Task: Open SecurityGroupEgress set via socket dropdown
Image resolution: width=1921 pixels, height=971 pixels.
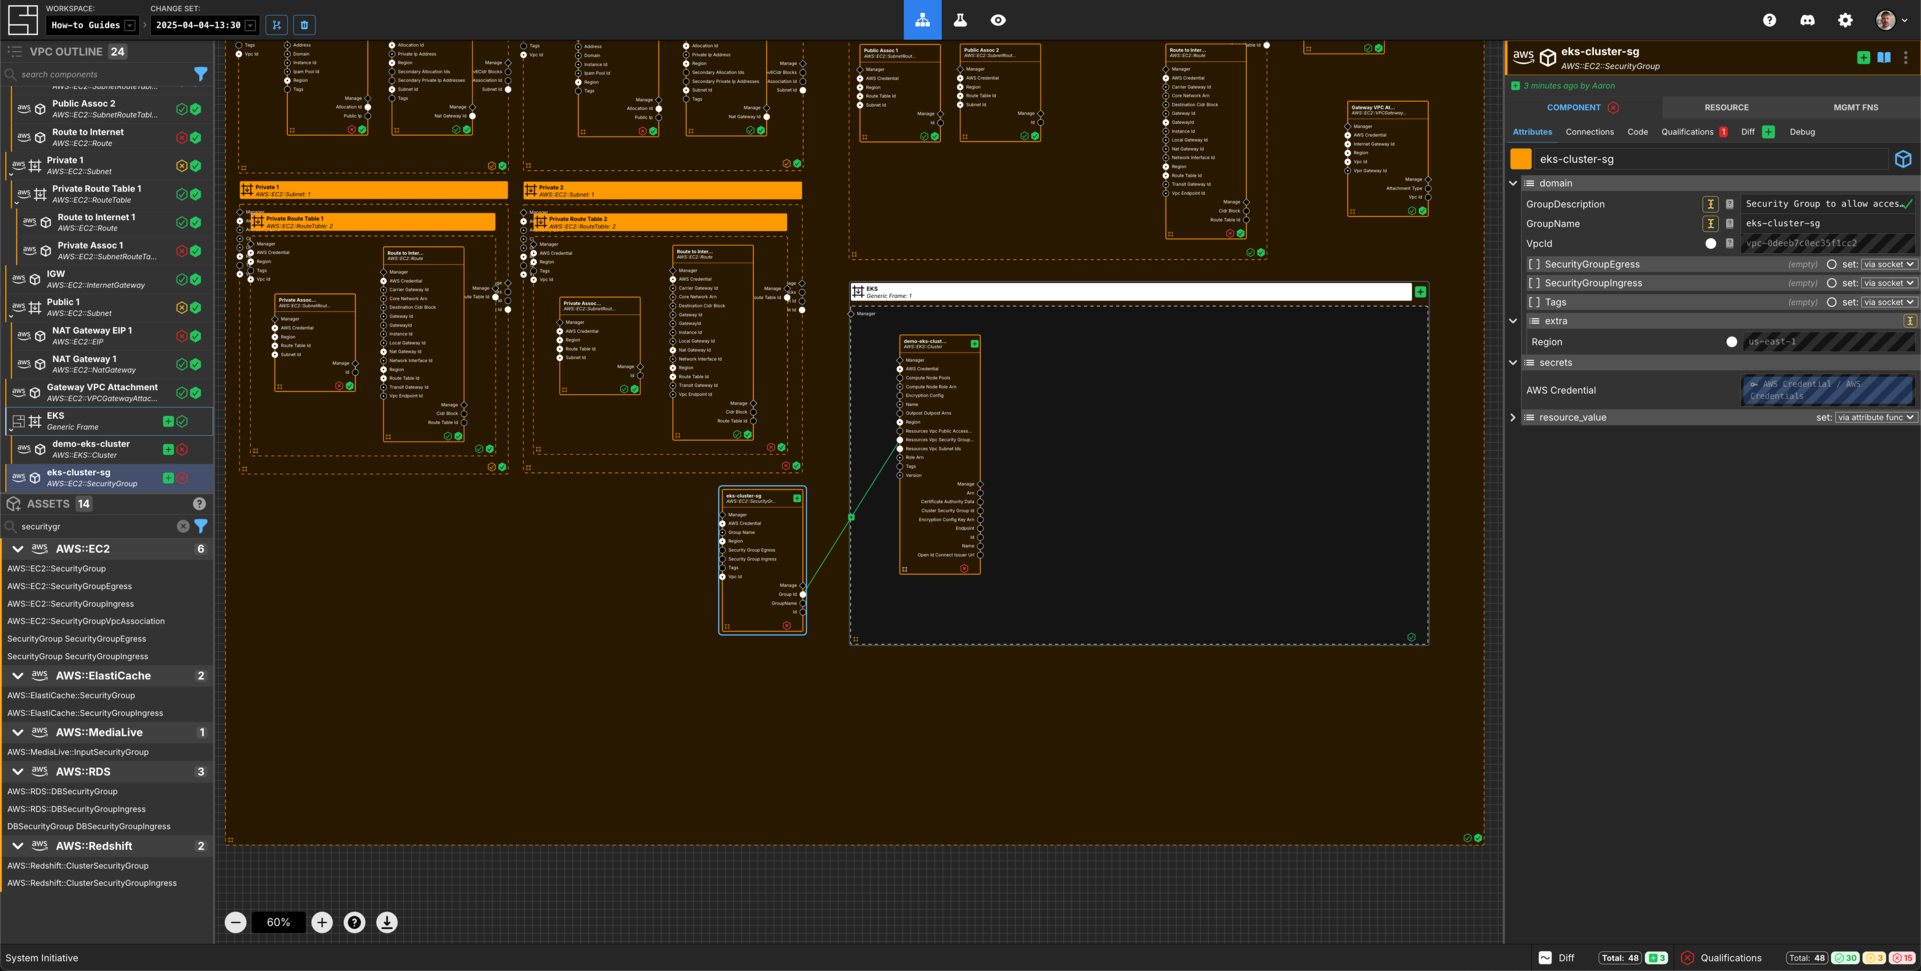Action: point(1888,264)
